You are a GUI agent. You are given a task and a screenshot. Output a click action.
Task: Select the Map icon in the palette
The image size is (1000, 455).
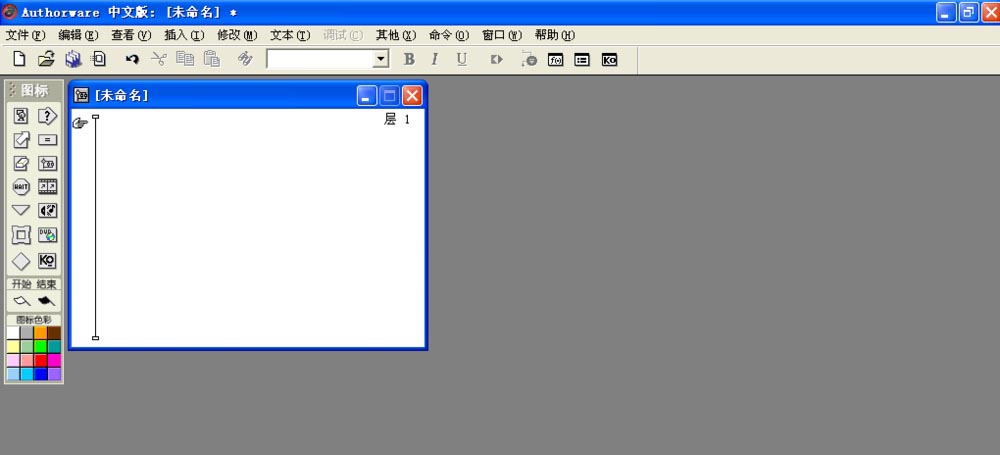pos(47,163)
